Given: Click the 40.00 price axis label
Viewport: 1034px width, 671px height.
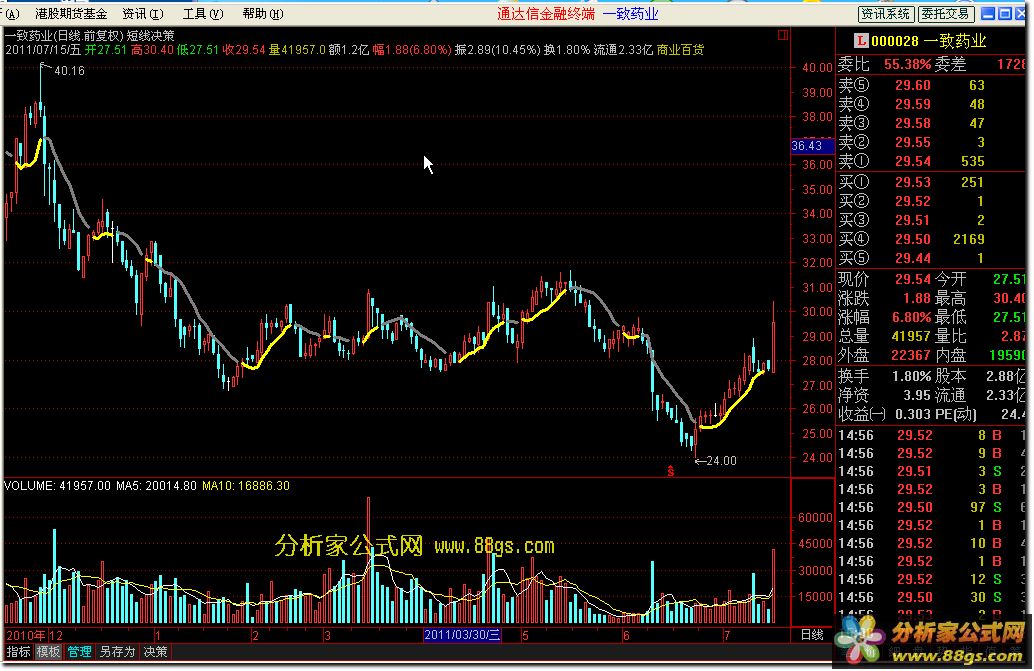Looking at the screenshot, I should [817, 67].
